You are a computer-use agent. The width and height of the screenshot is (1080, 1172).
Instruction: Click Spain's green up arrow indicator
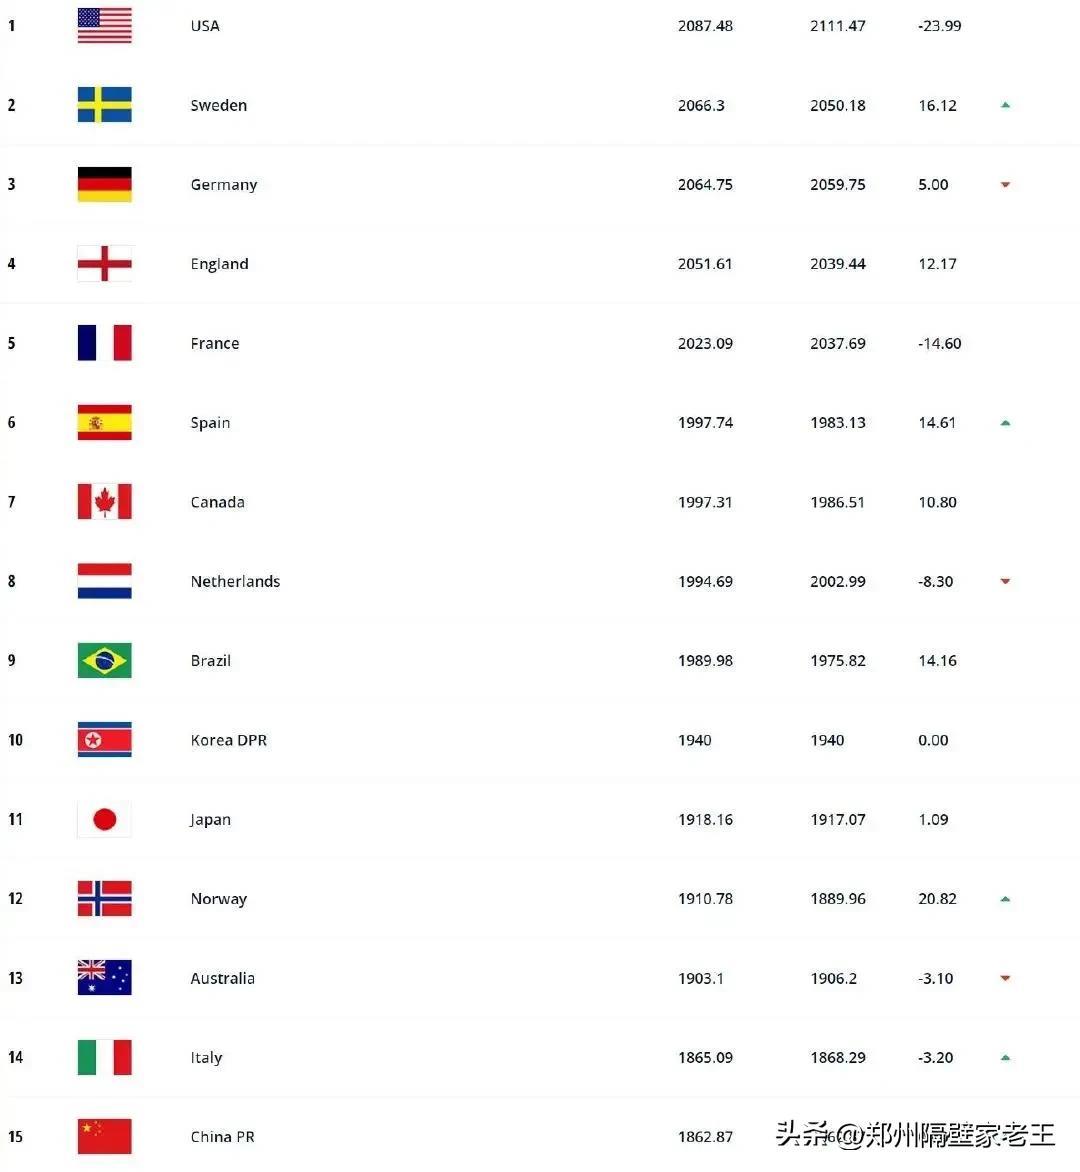pyautogui.click(x=1005, y=423)
